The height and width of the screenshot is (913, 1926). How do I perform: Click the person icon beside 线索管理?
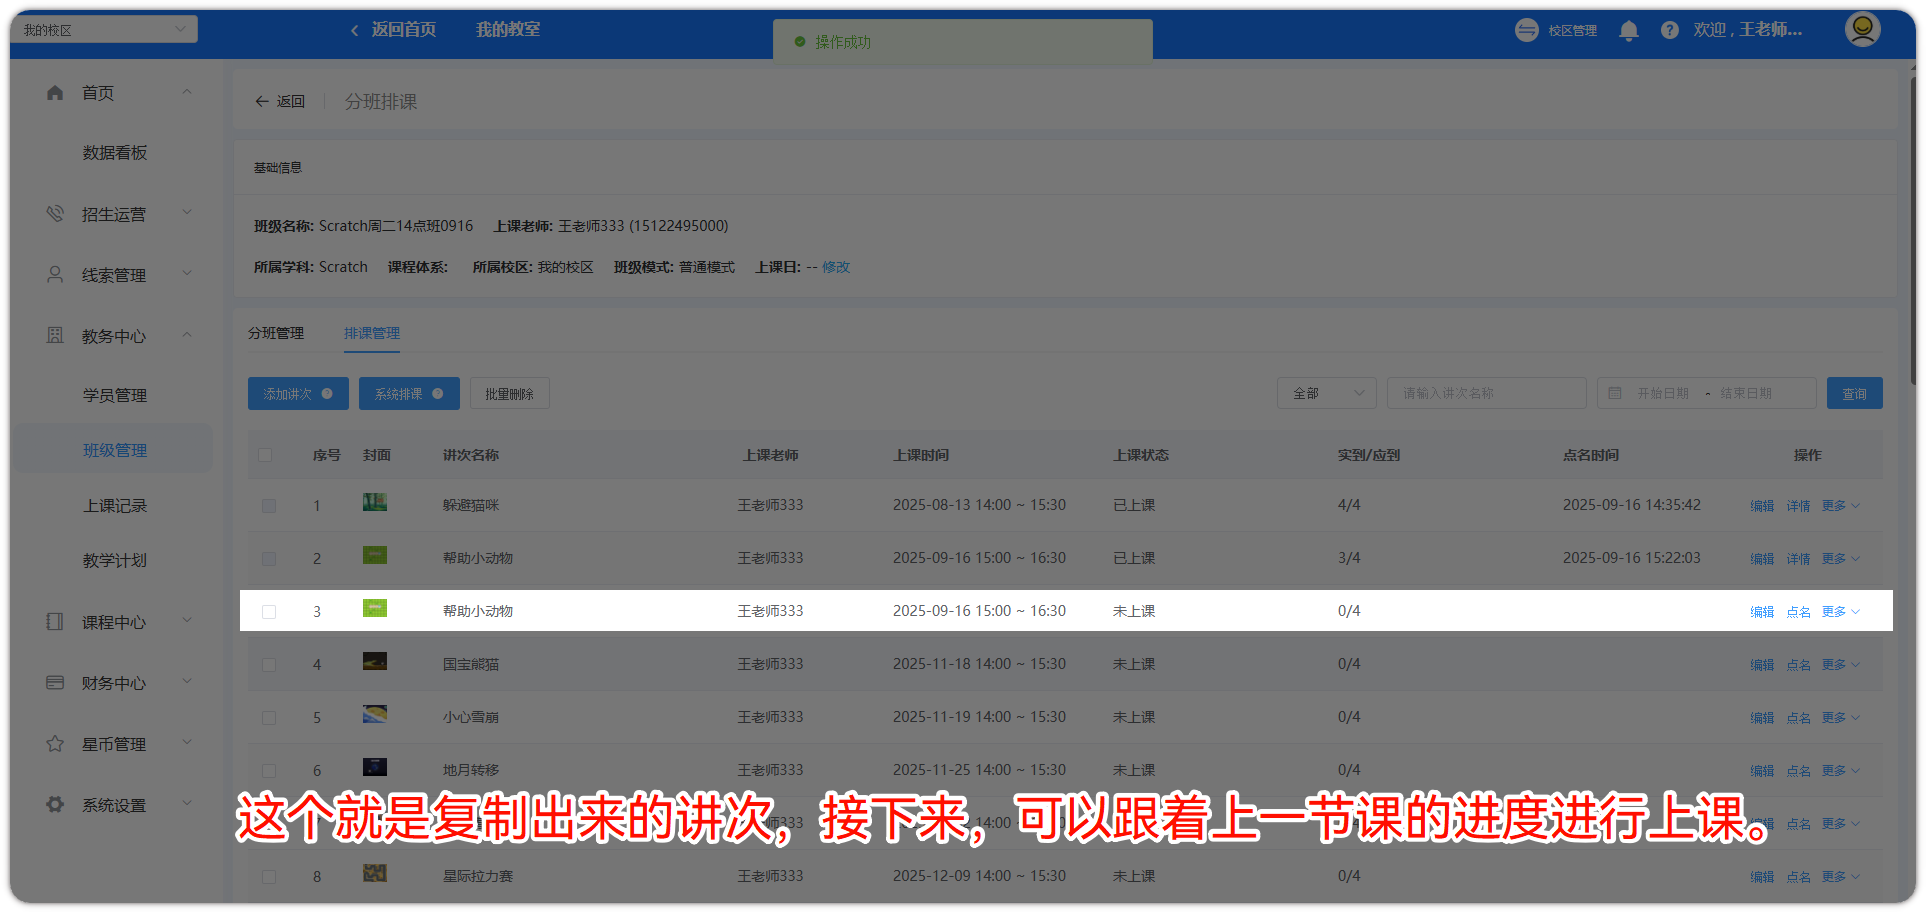click(55, 274)
